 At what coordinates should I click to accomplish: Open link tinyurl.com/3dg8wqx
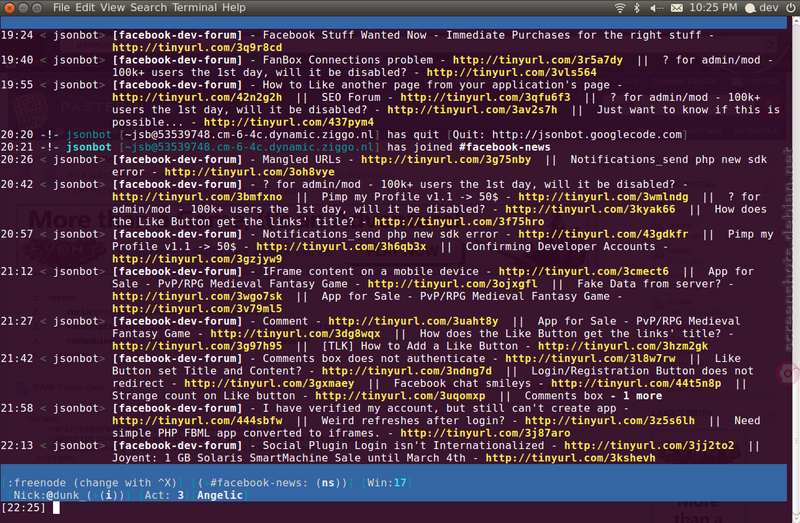click(295, 333)
